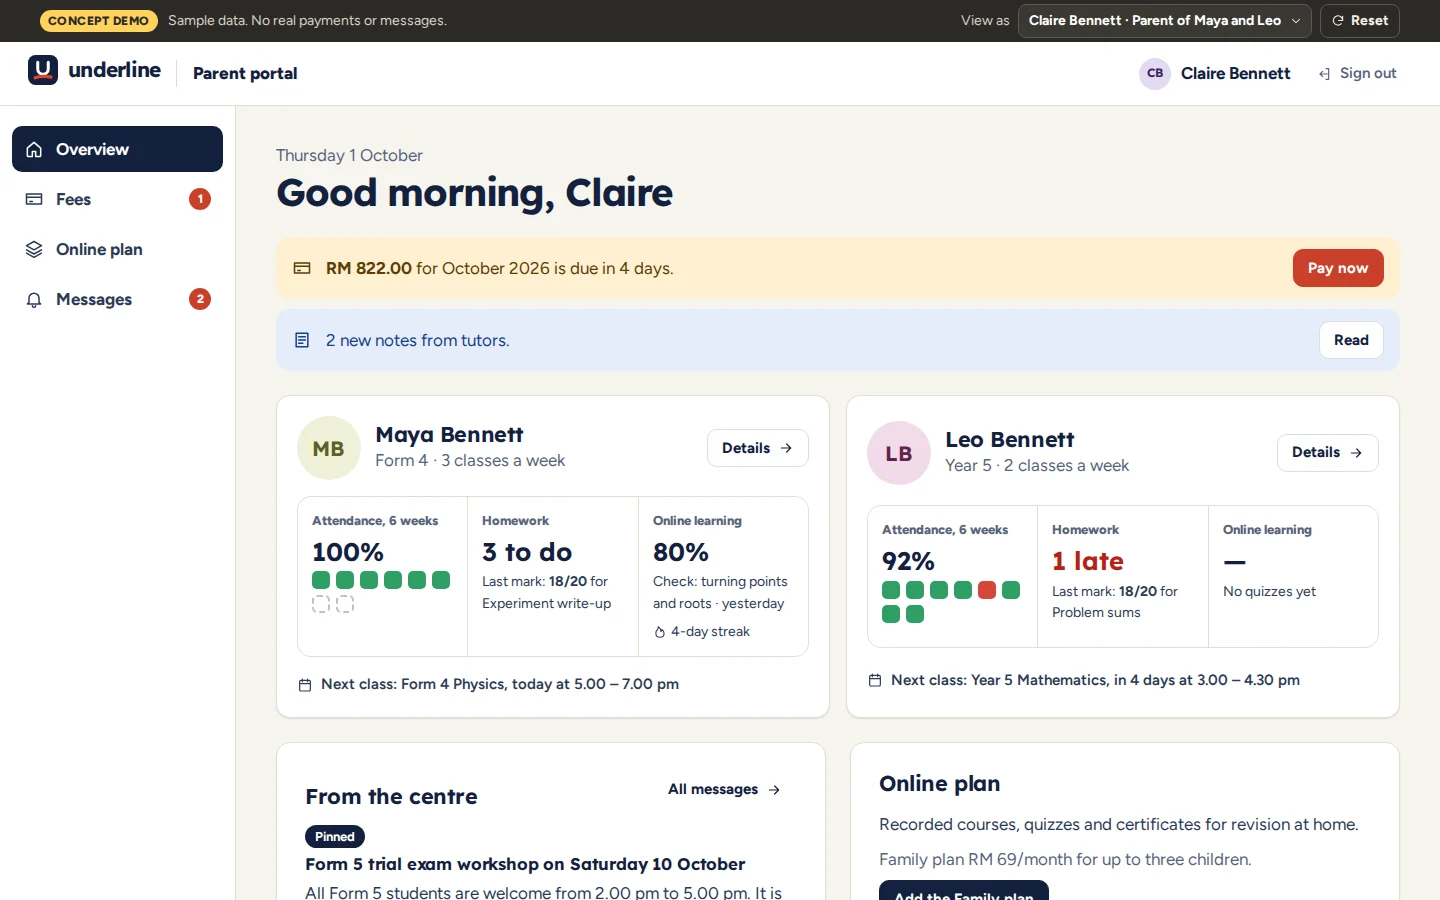Click the Online plan layers icon

34,249
